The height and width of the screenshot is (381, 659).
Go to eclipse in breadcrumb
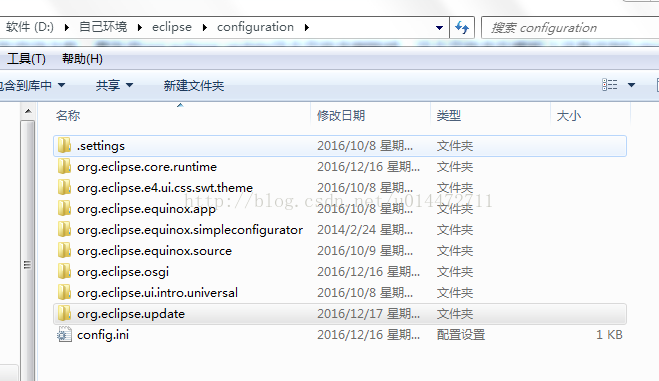tap(171, 27)
